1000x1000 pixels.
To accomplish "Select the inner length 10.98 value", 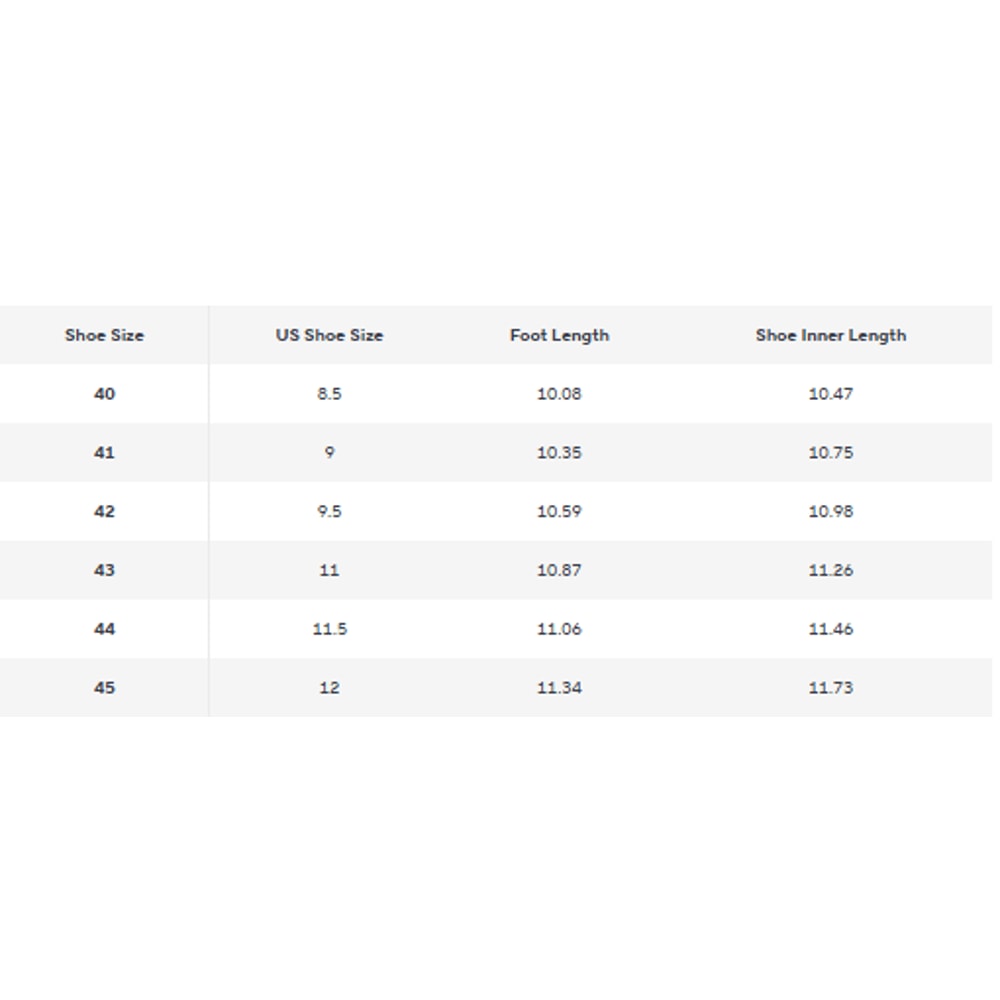I will pyautogui.click(x=830, y=511).
